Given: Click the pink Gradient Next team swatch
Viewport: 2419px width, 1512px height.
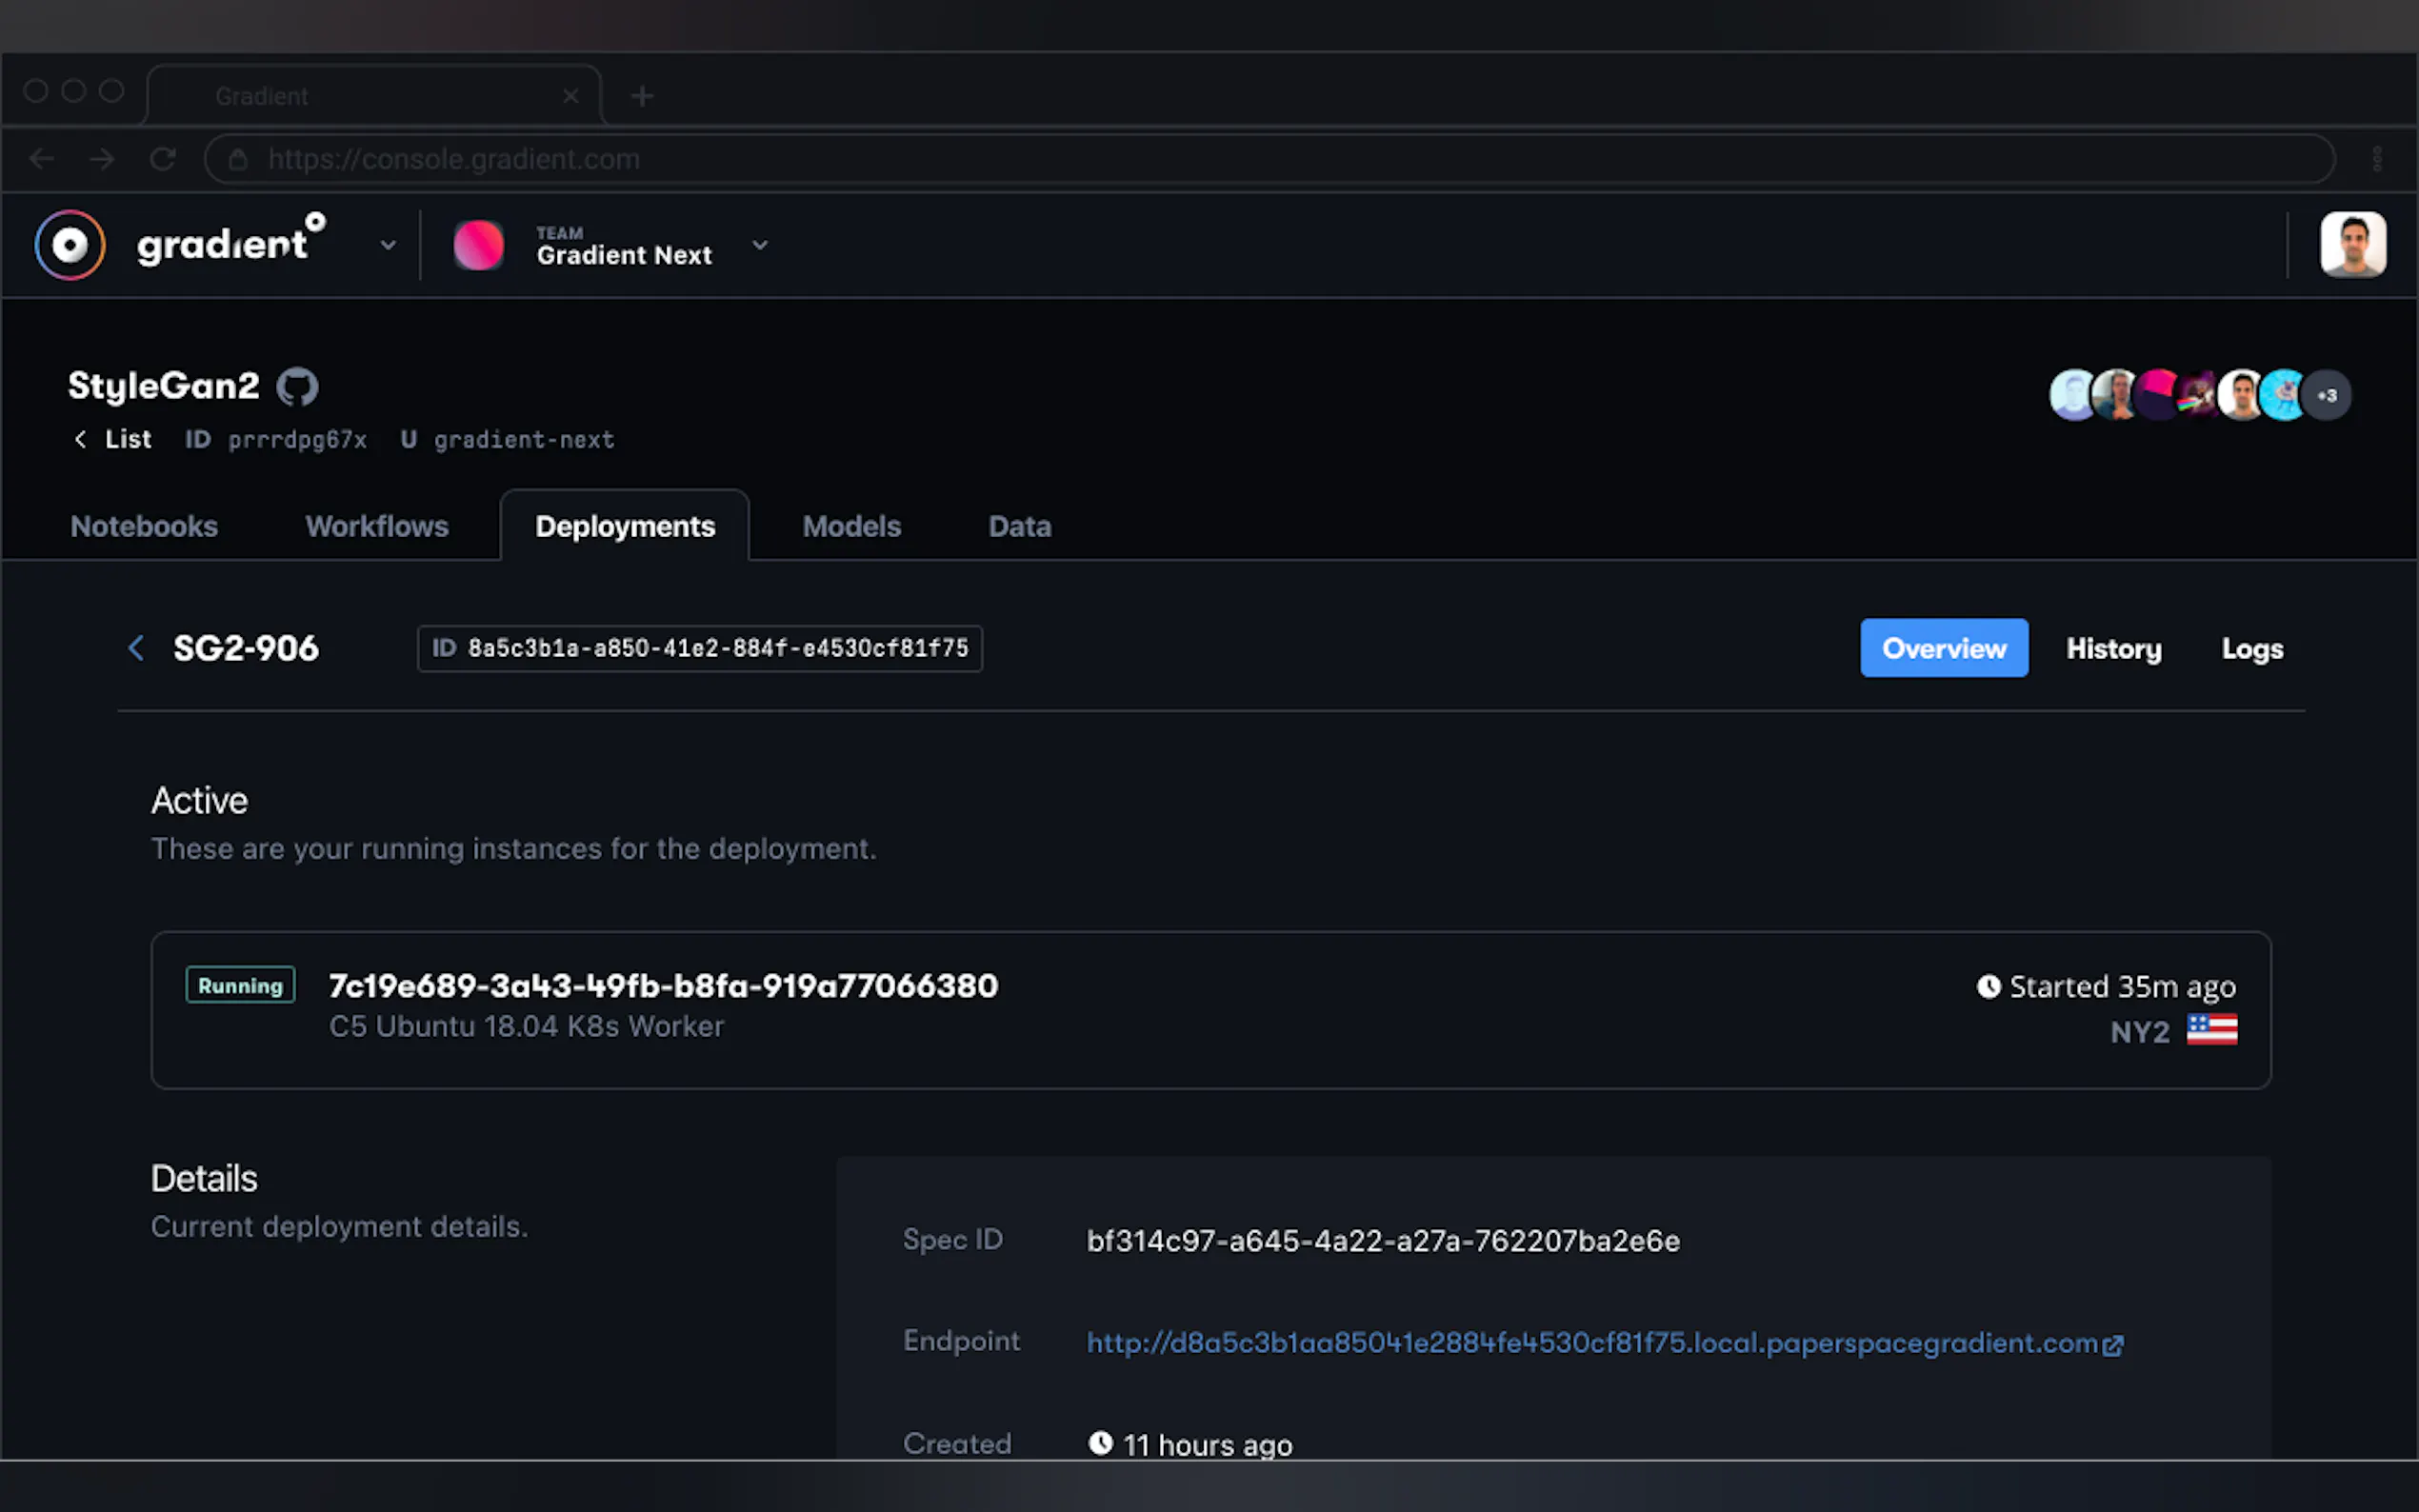Looking at the screenshot, I should pyautogui.click(x=479, y=245).
